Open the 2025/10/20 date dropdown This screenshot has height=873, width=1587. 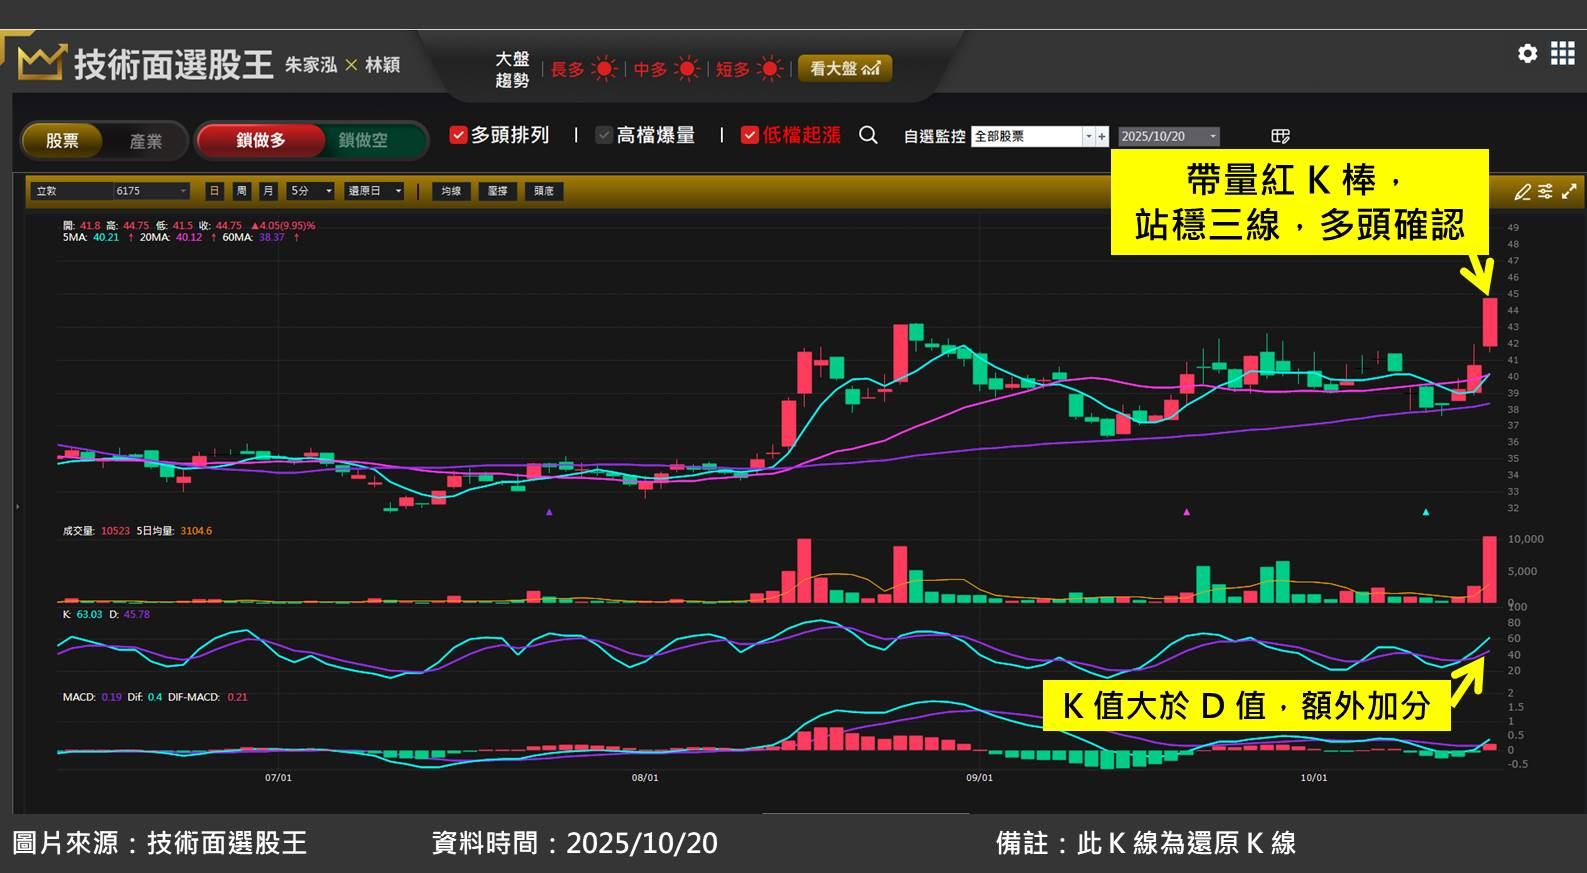pos(1169,136)
